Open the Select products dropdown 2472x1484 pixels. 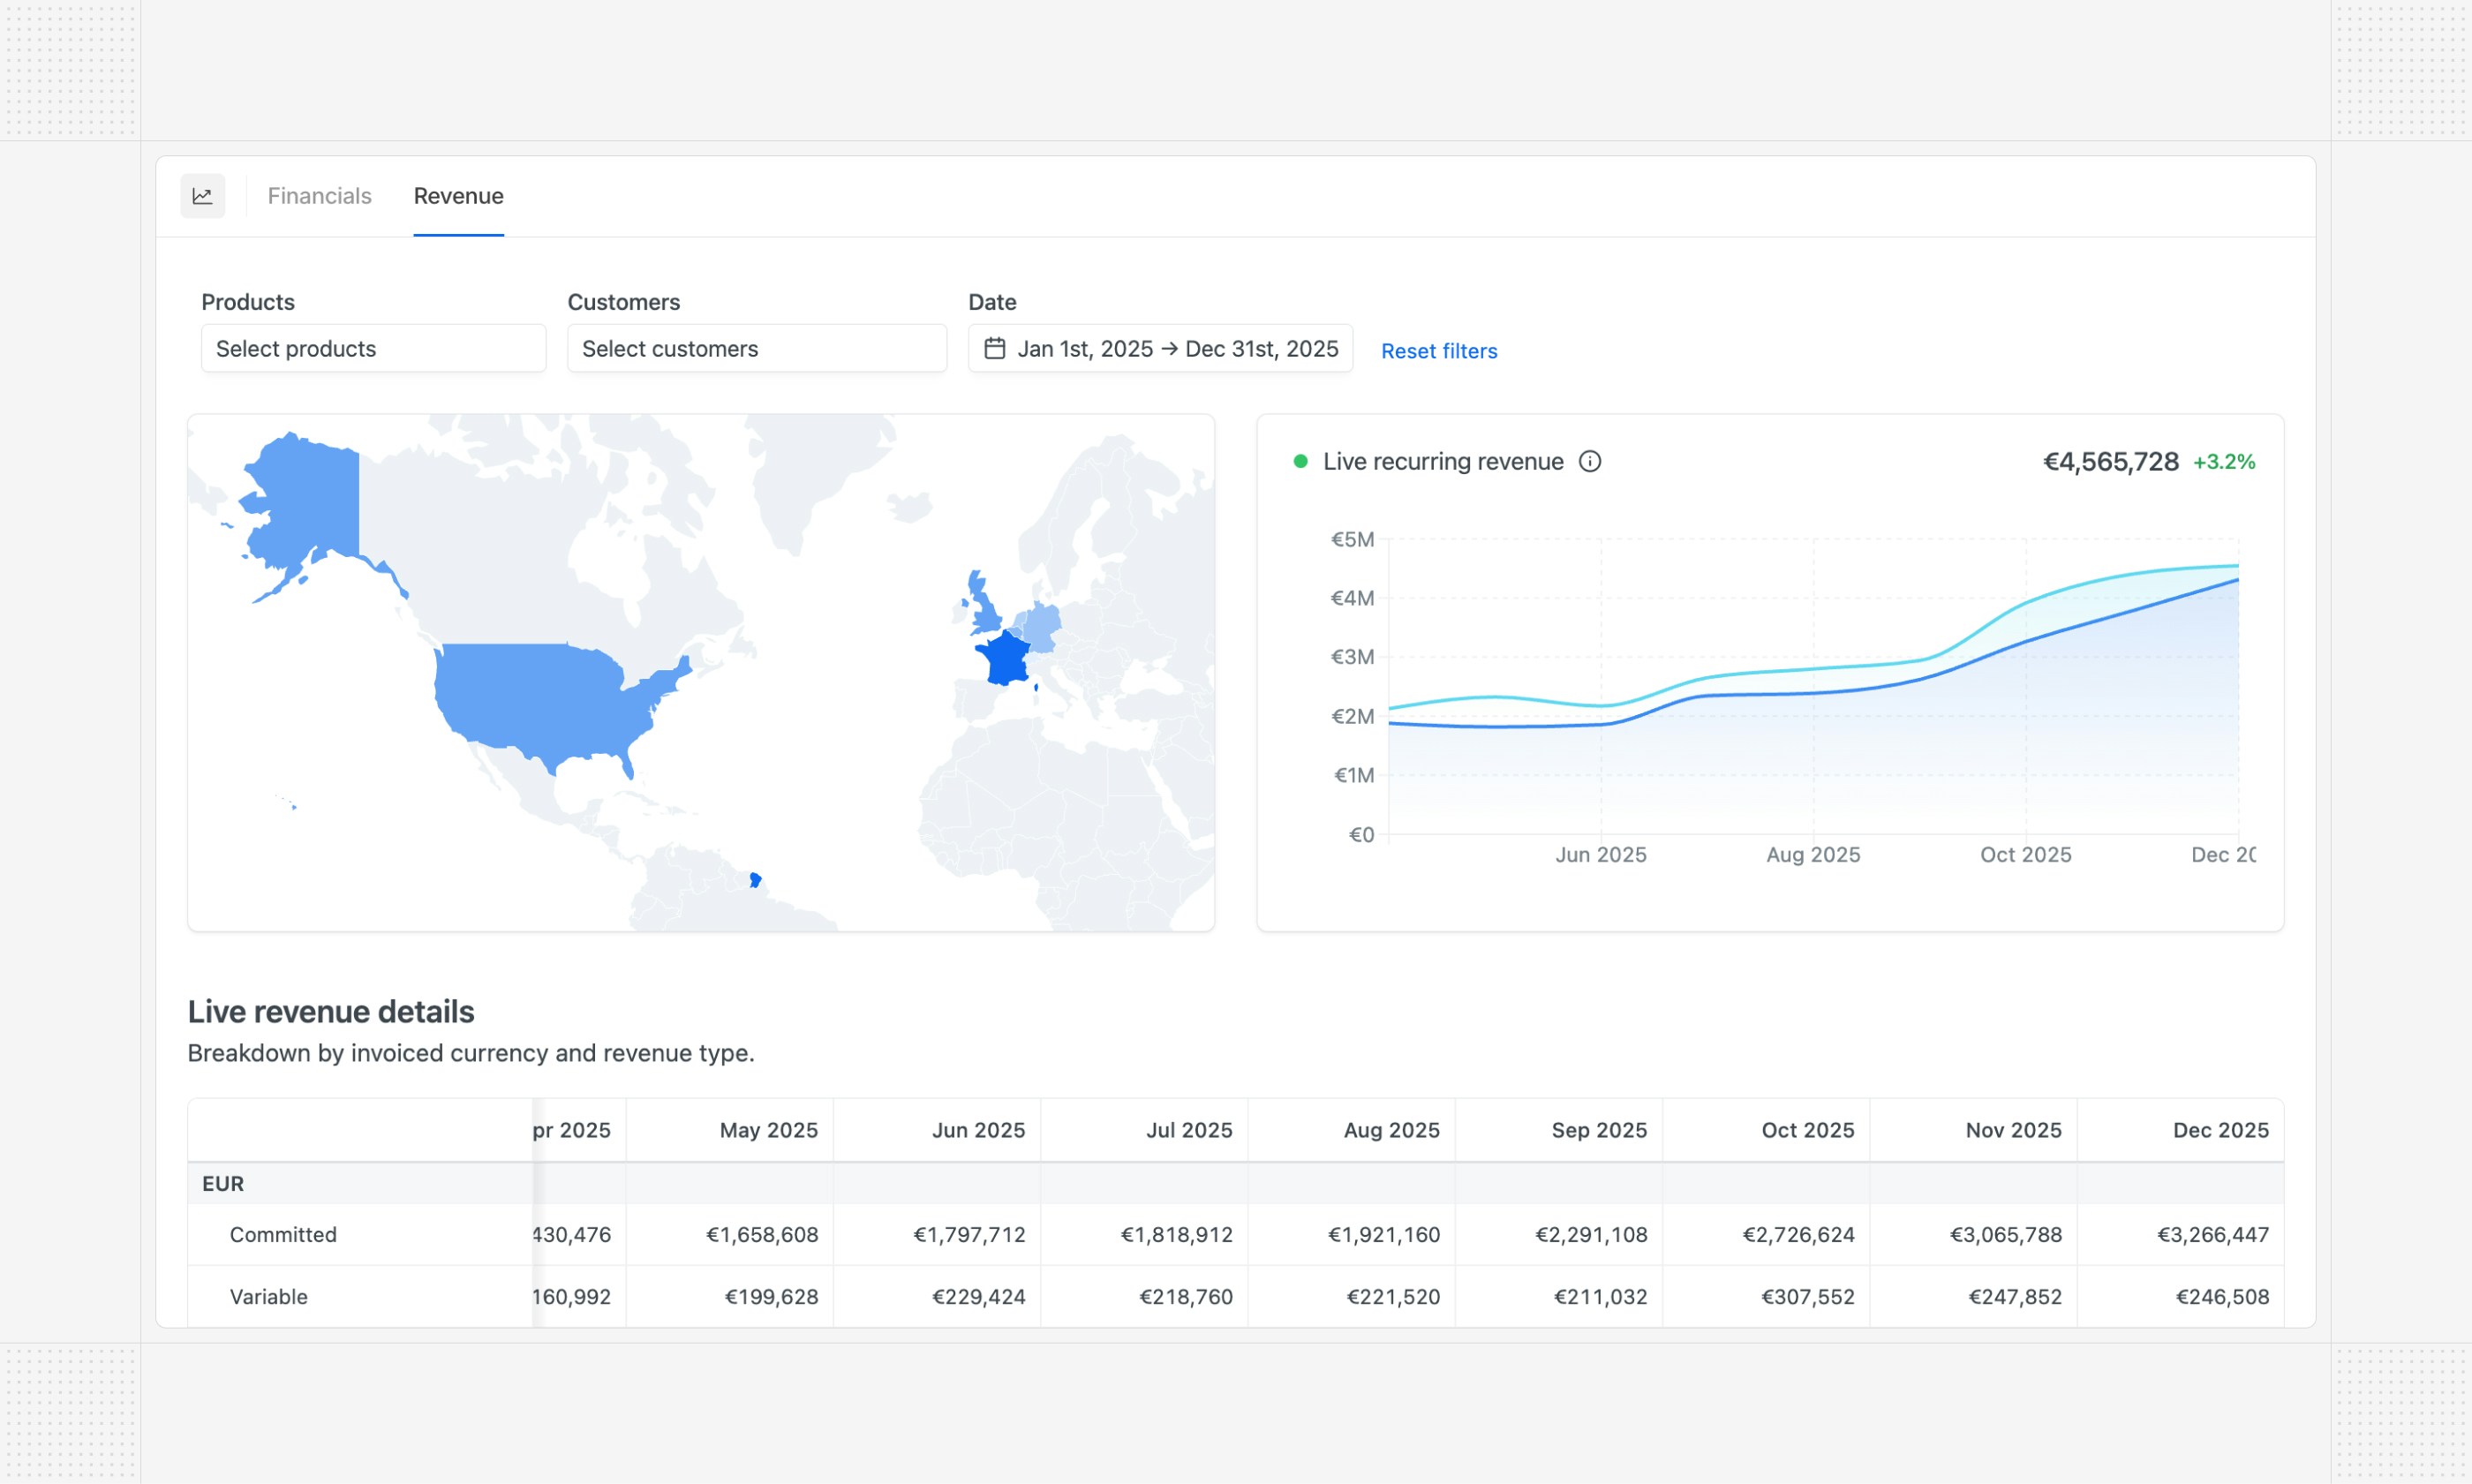coord(373,348)
